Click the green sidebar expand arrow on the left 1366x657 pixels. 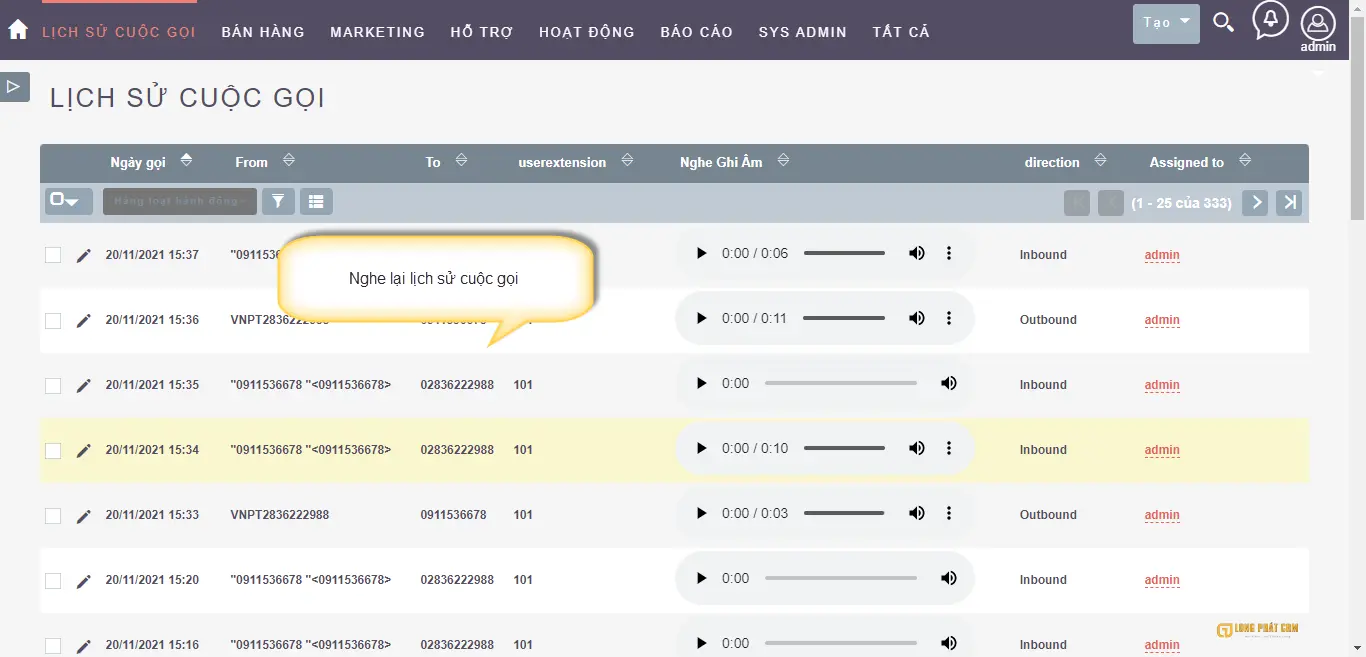[14, 87]
